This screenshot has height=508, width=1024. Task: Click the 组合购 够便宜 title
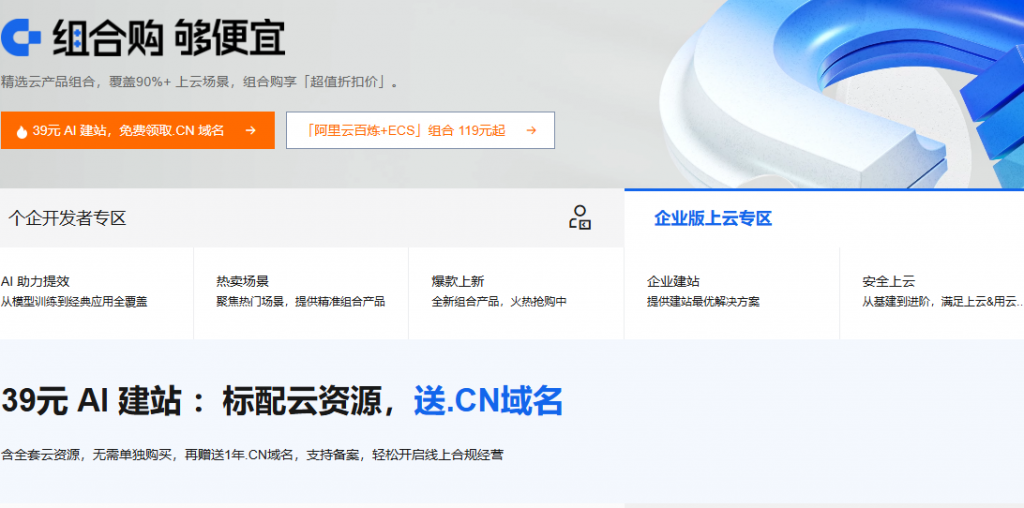click(x=168, y=38)
